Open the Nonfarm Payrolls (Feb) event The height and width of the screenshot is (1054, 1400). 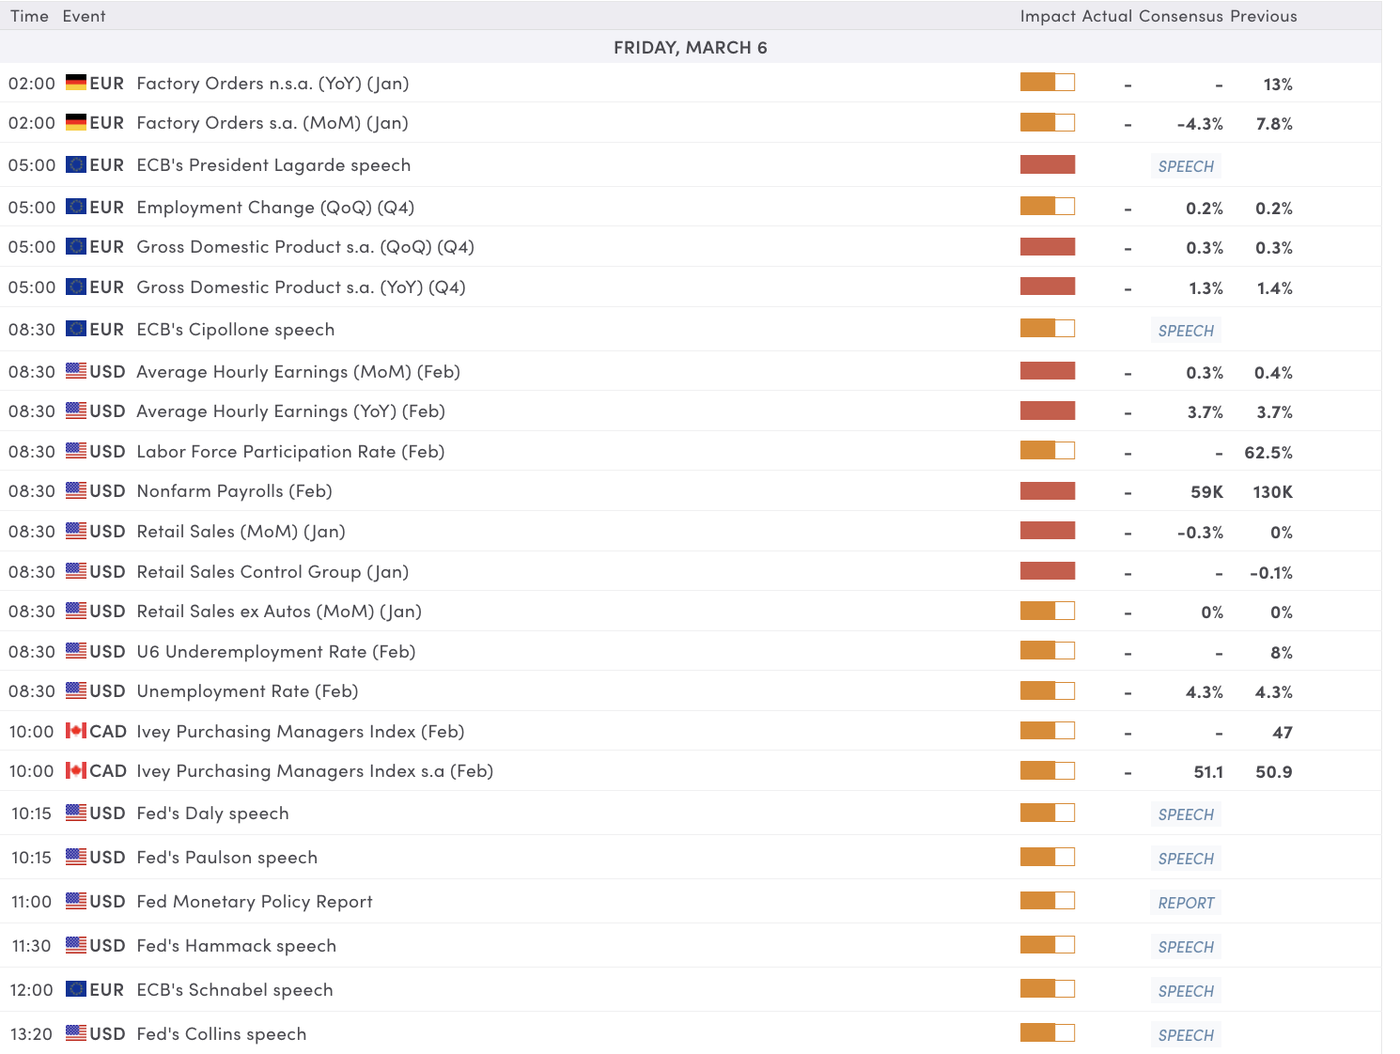[x=234, y=491]
